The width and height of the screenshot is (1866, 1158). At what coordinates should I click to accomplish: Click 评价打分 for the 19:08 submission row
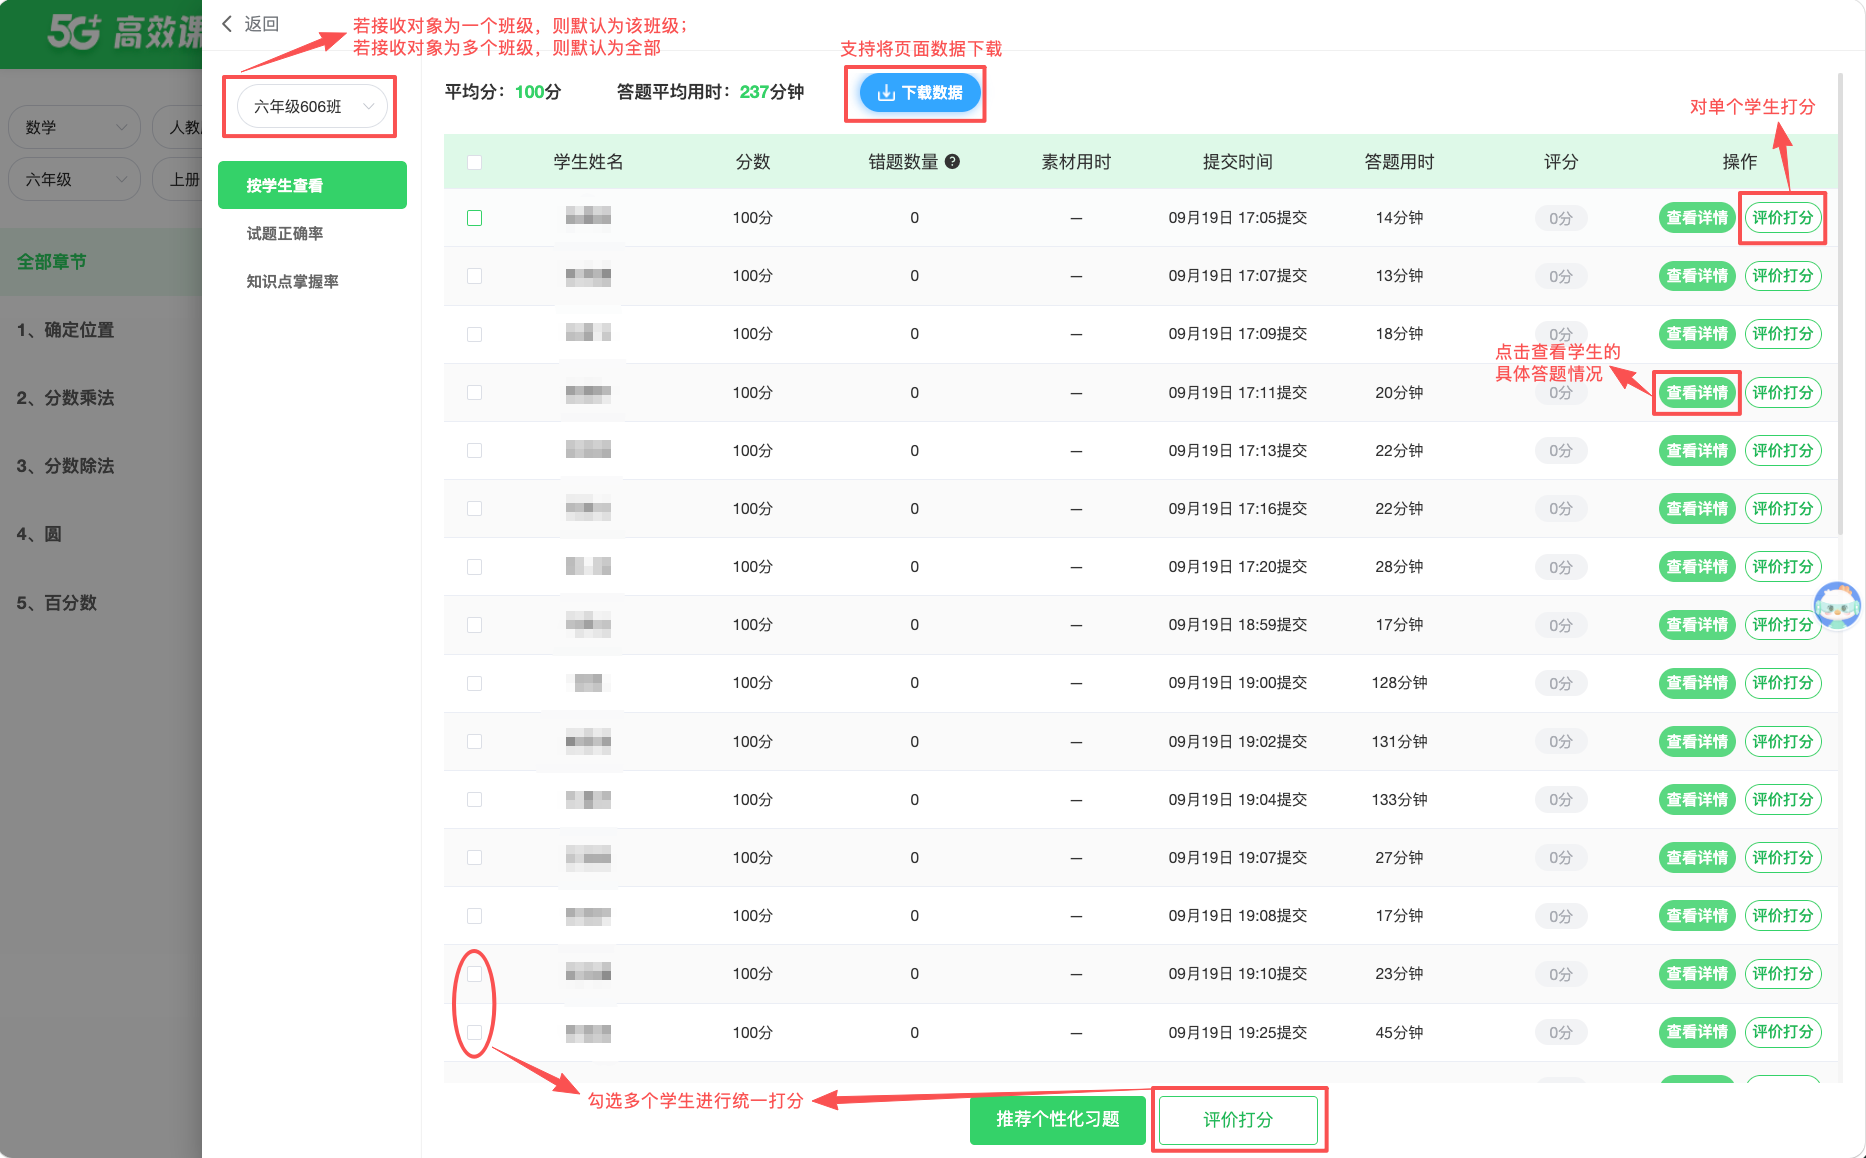pos(1783,916)
